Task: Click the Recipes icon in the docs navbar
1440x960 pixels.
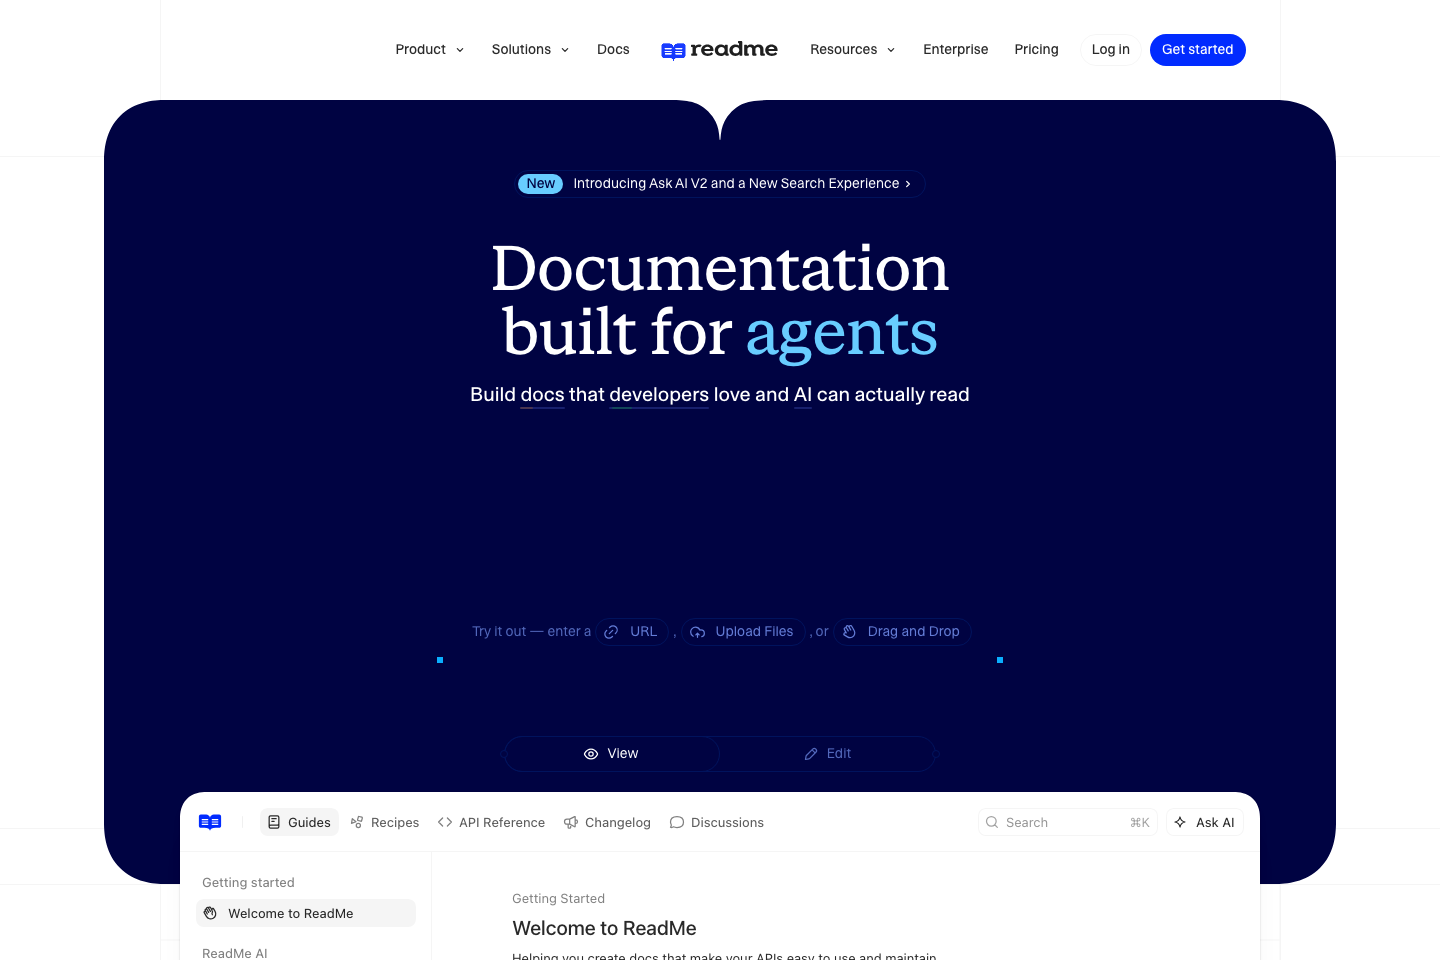Action: [x=357, y=822]
